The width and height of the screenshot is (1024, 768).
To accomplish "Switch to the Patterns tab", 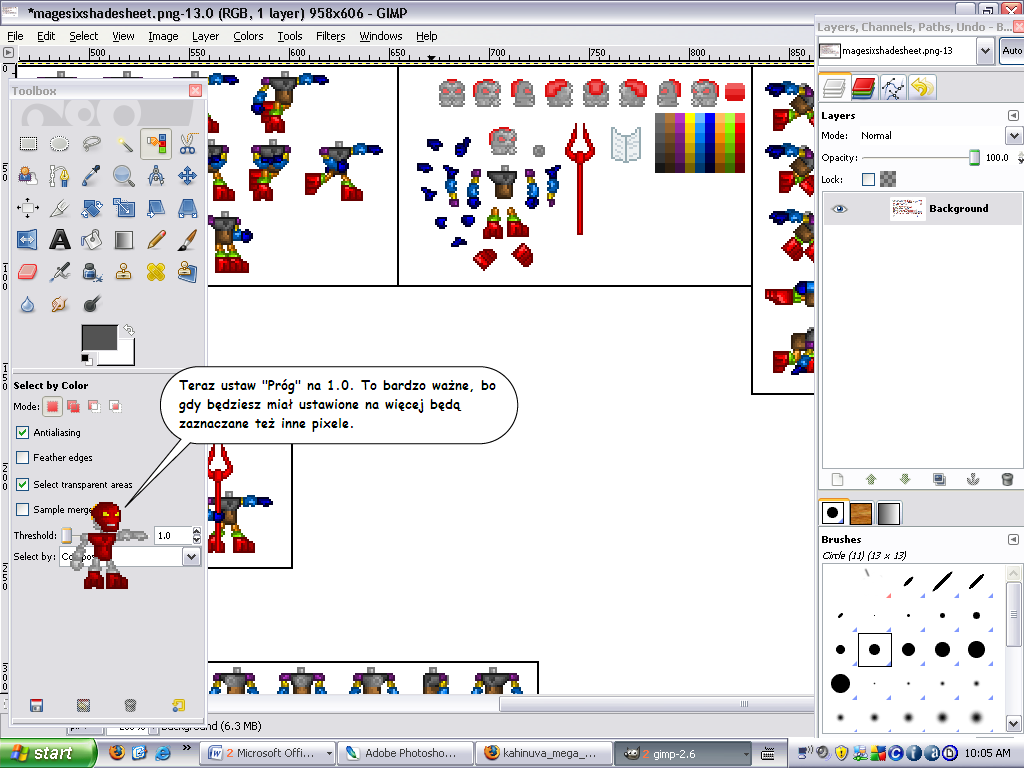I will [861, 513].
